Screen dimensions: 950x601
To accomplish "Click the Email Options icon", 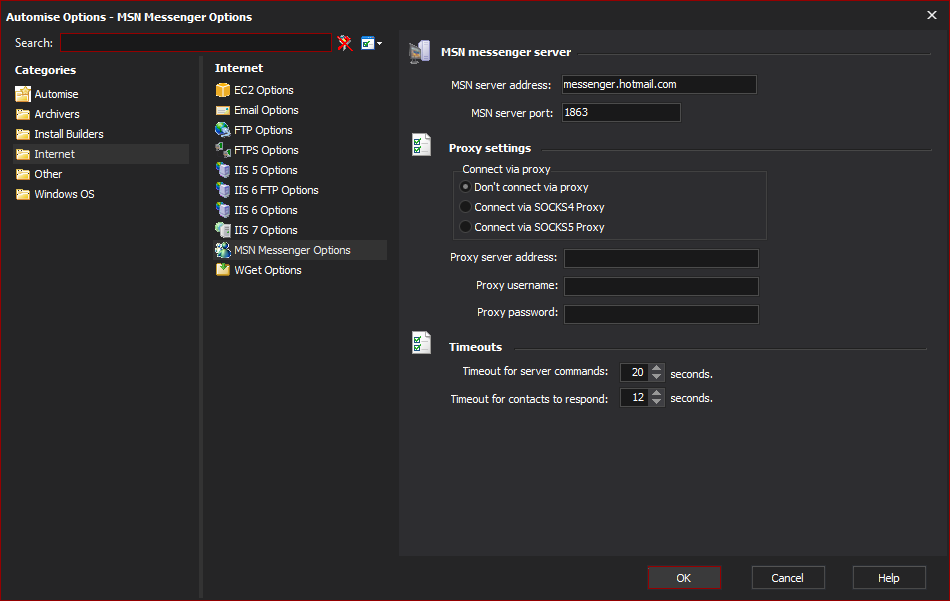I will (x=223, y=110).
